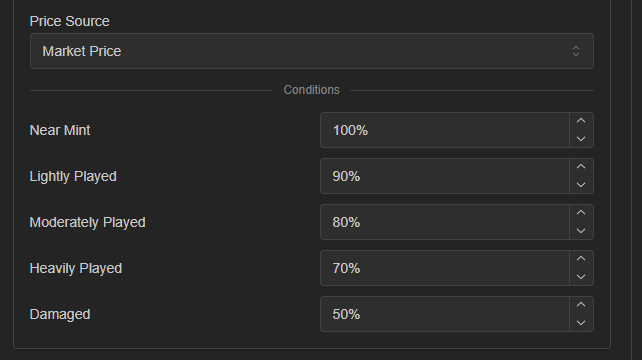This screenshot has width=642, height=360.
Task: Increase the Damaged percentage
Action: [581, 304]
